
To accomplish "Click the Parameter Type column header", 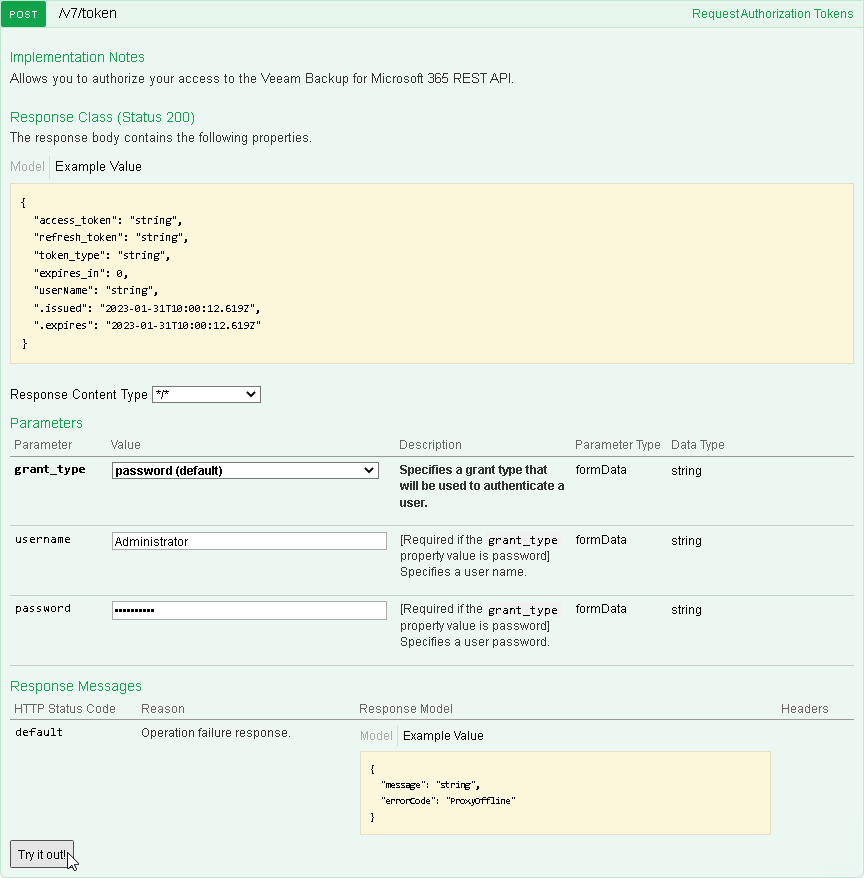I will pyautogui.click(x=618, y=445).
